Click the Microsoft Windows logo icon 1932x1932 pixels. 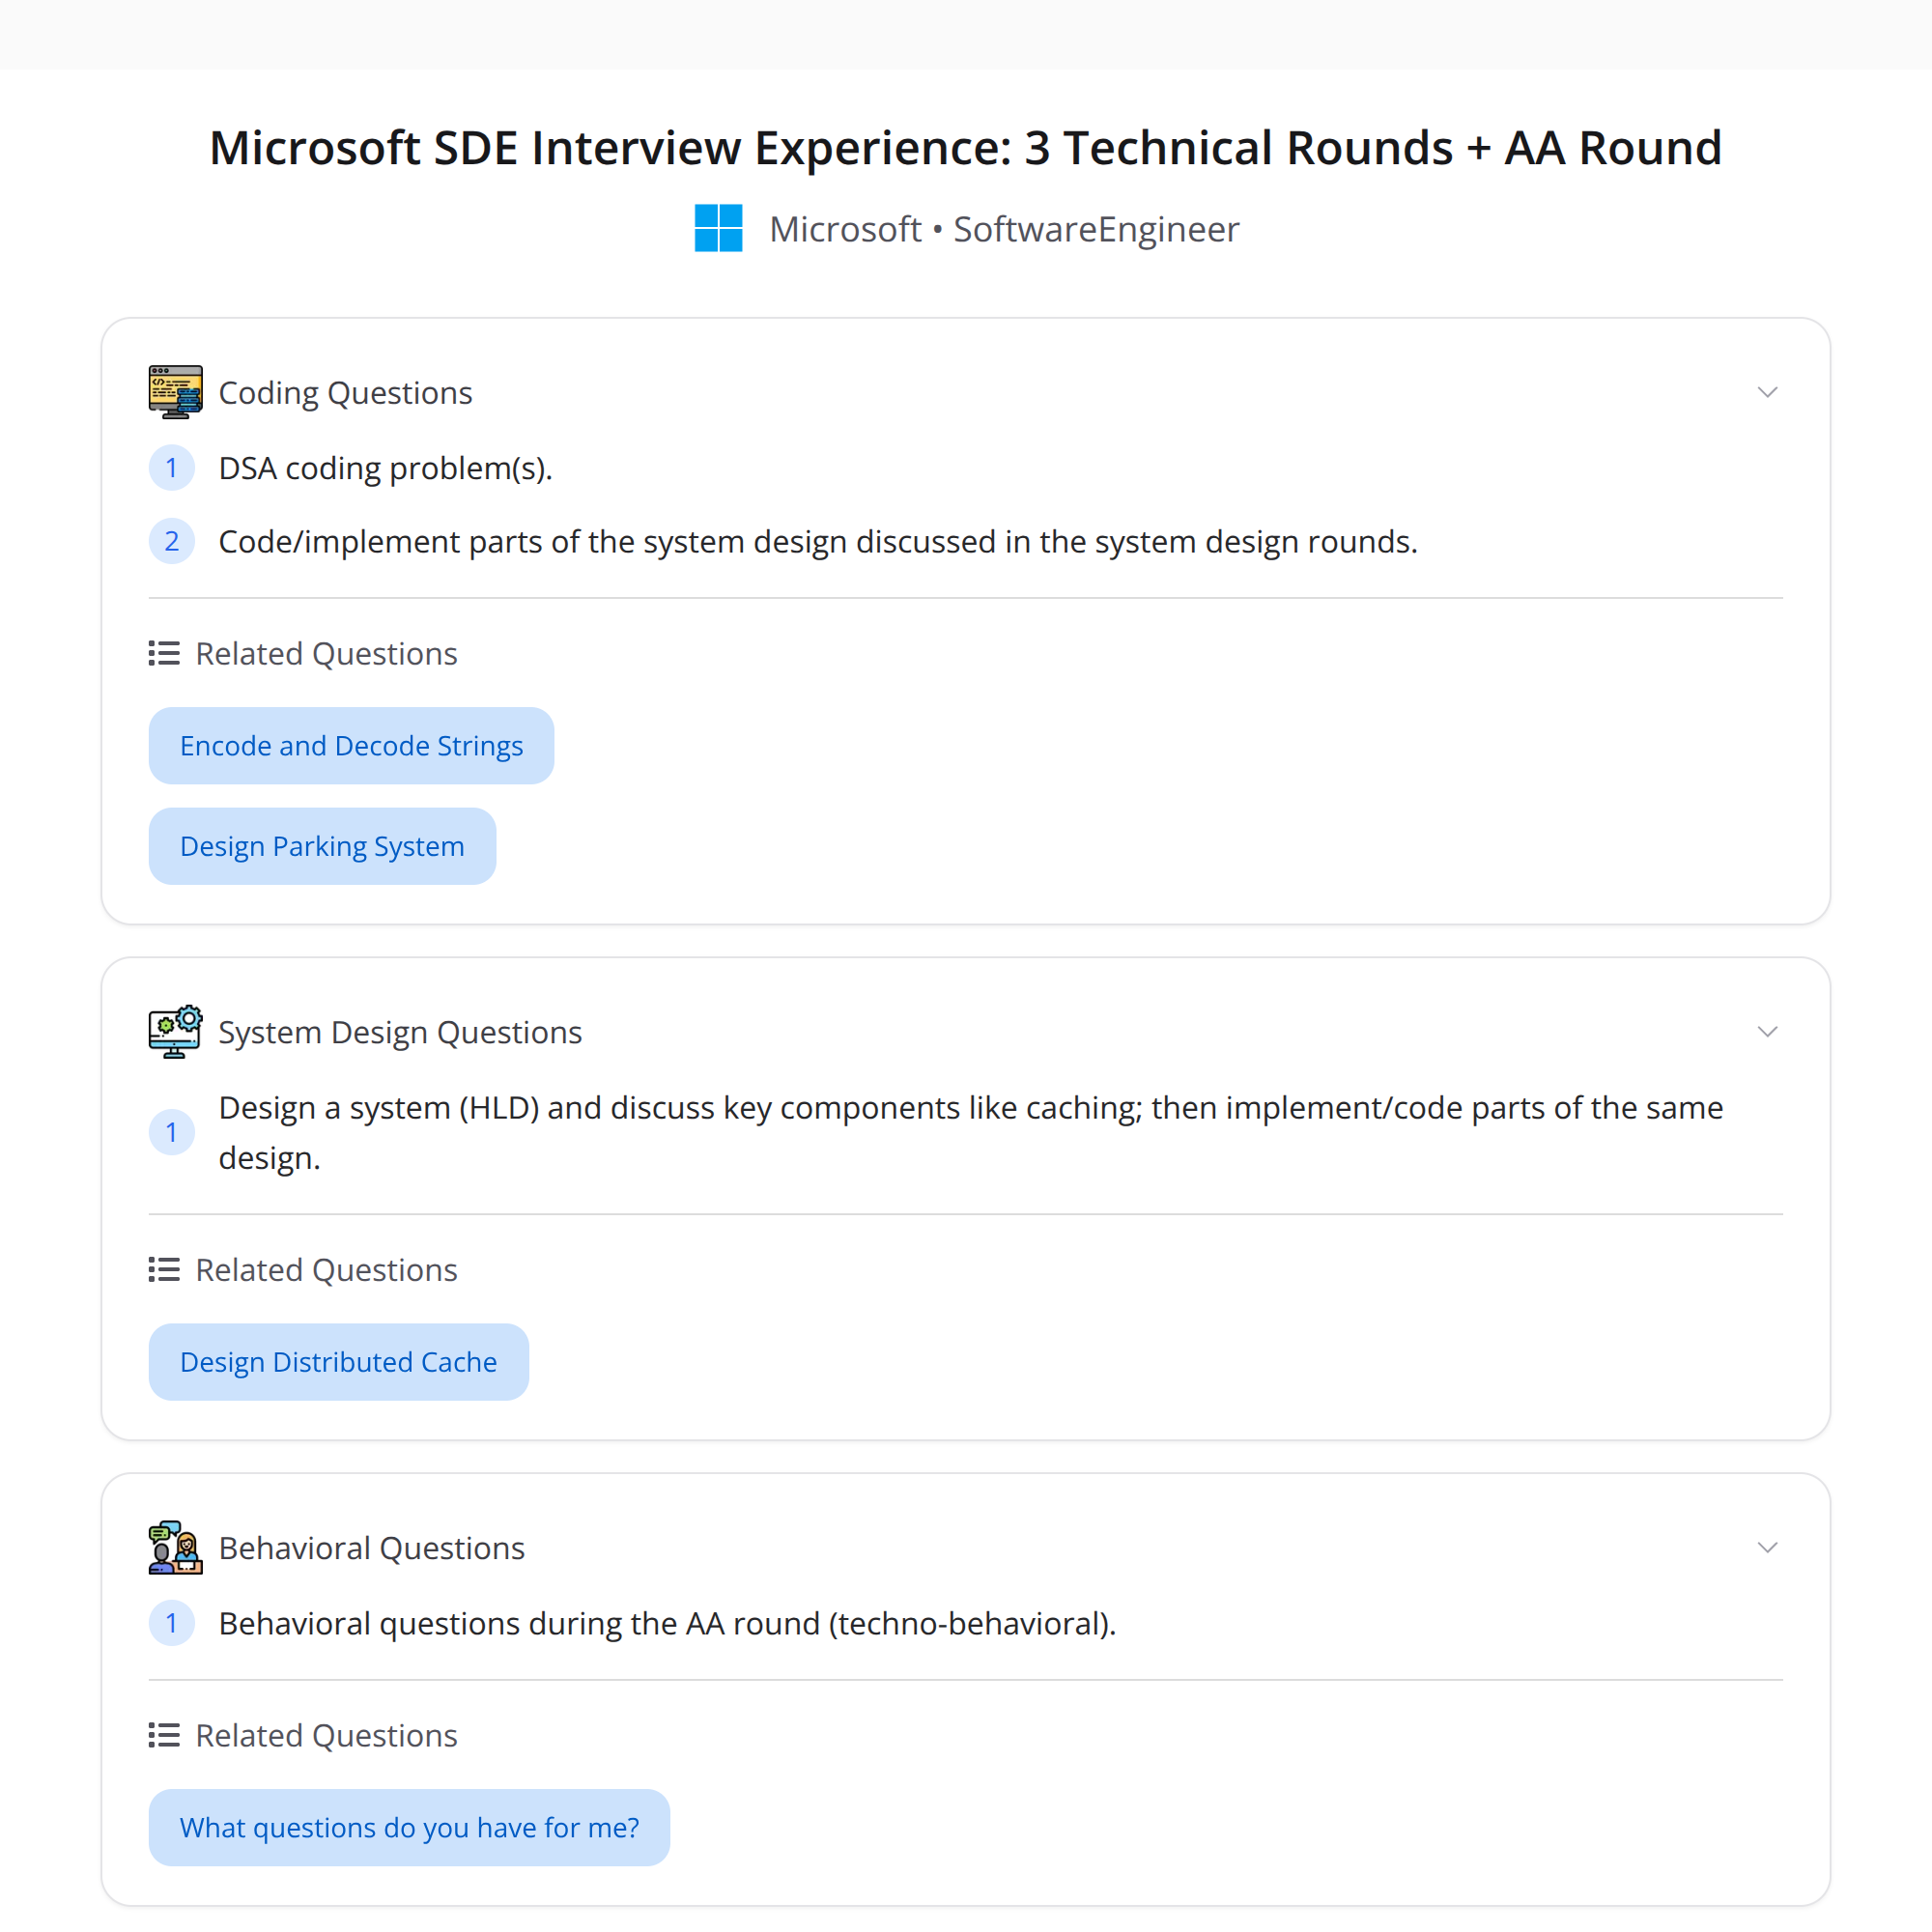718,228
